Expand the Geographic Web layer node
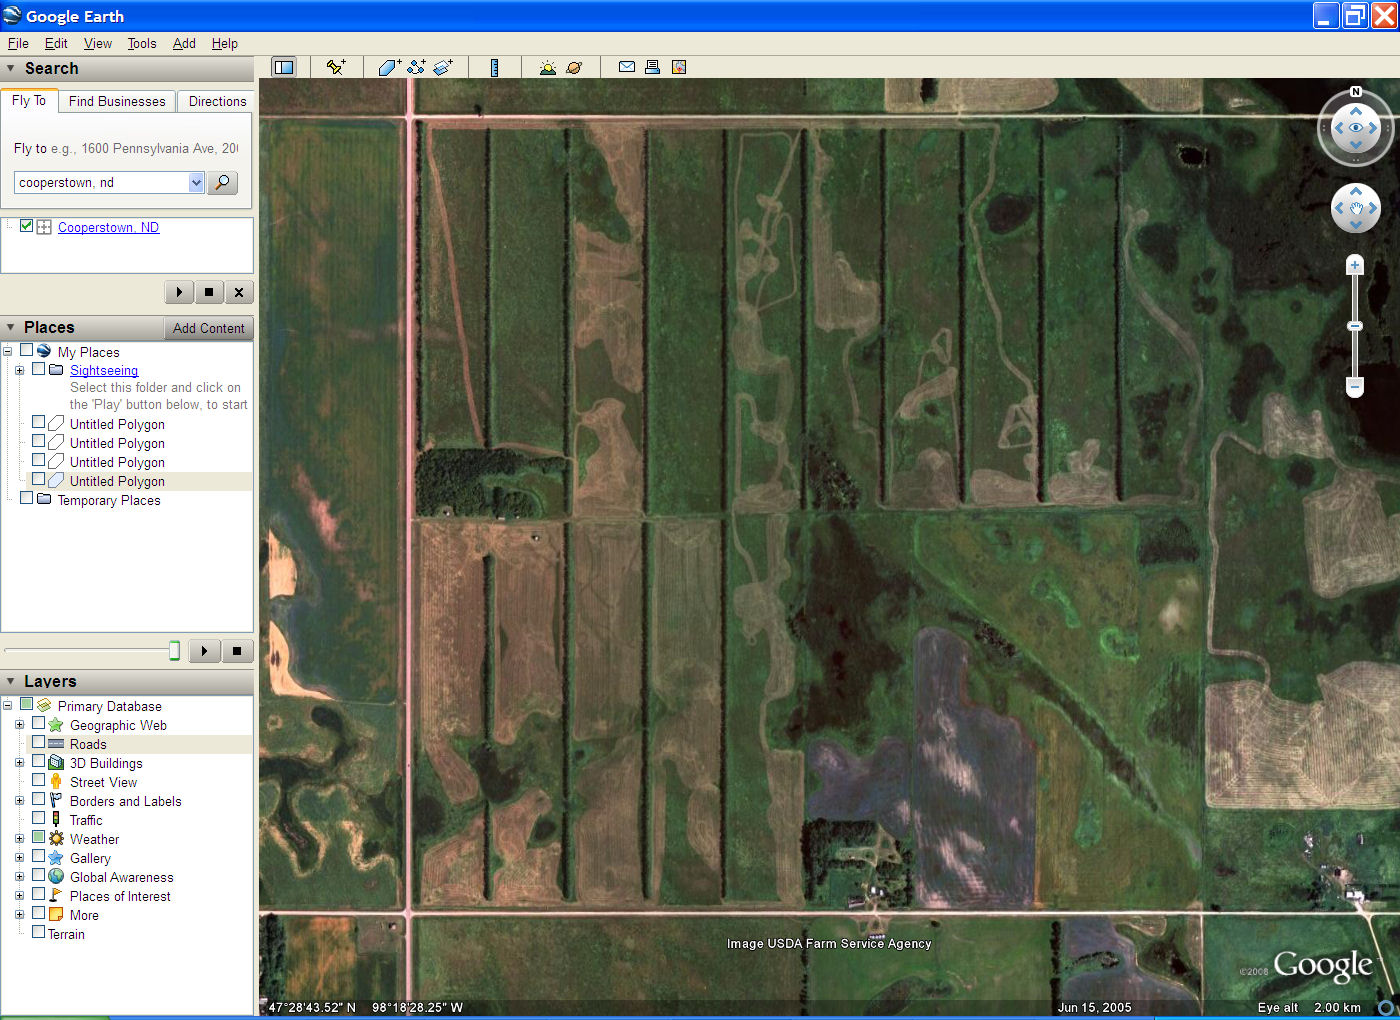Screen dimensions: 1400x1020 click(19, 725)
